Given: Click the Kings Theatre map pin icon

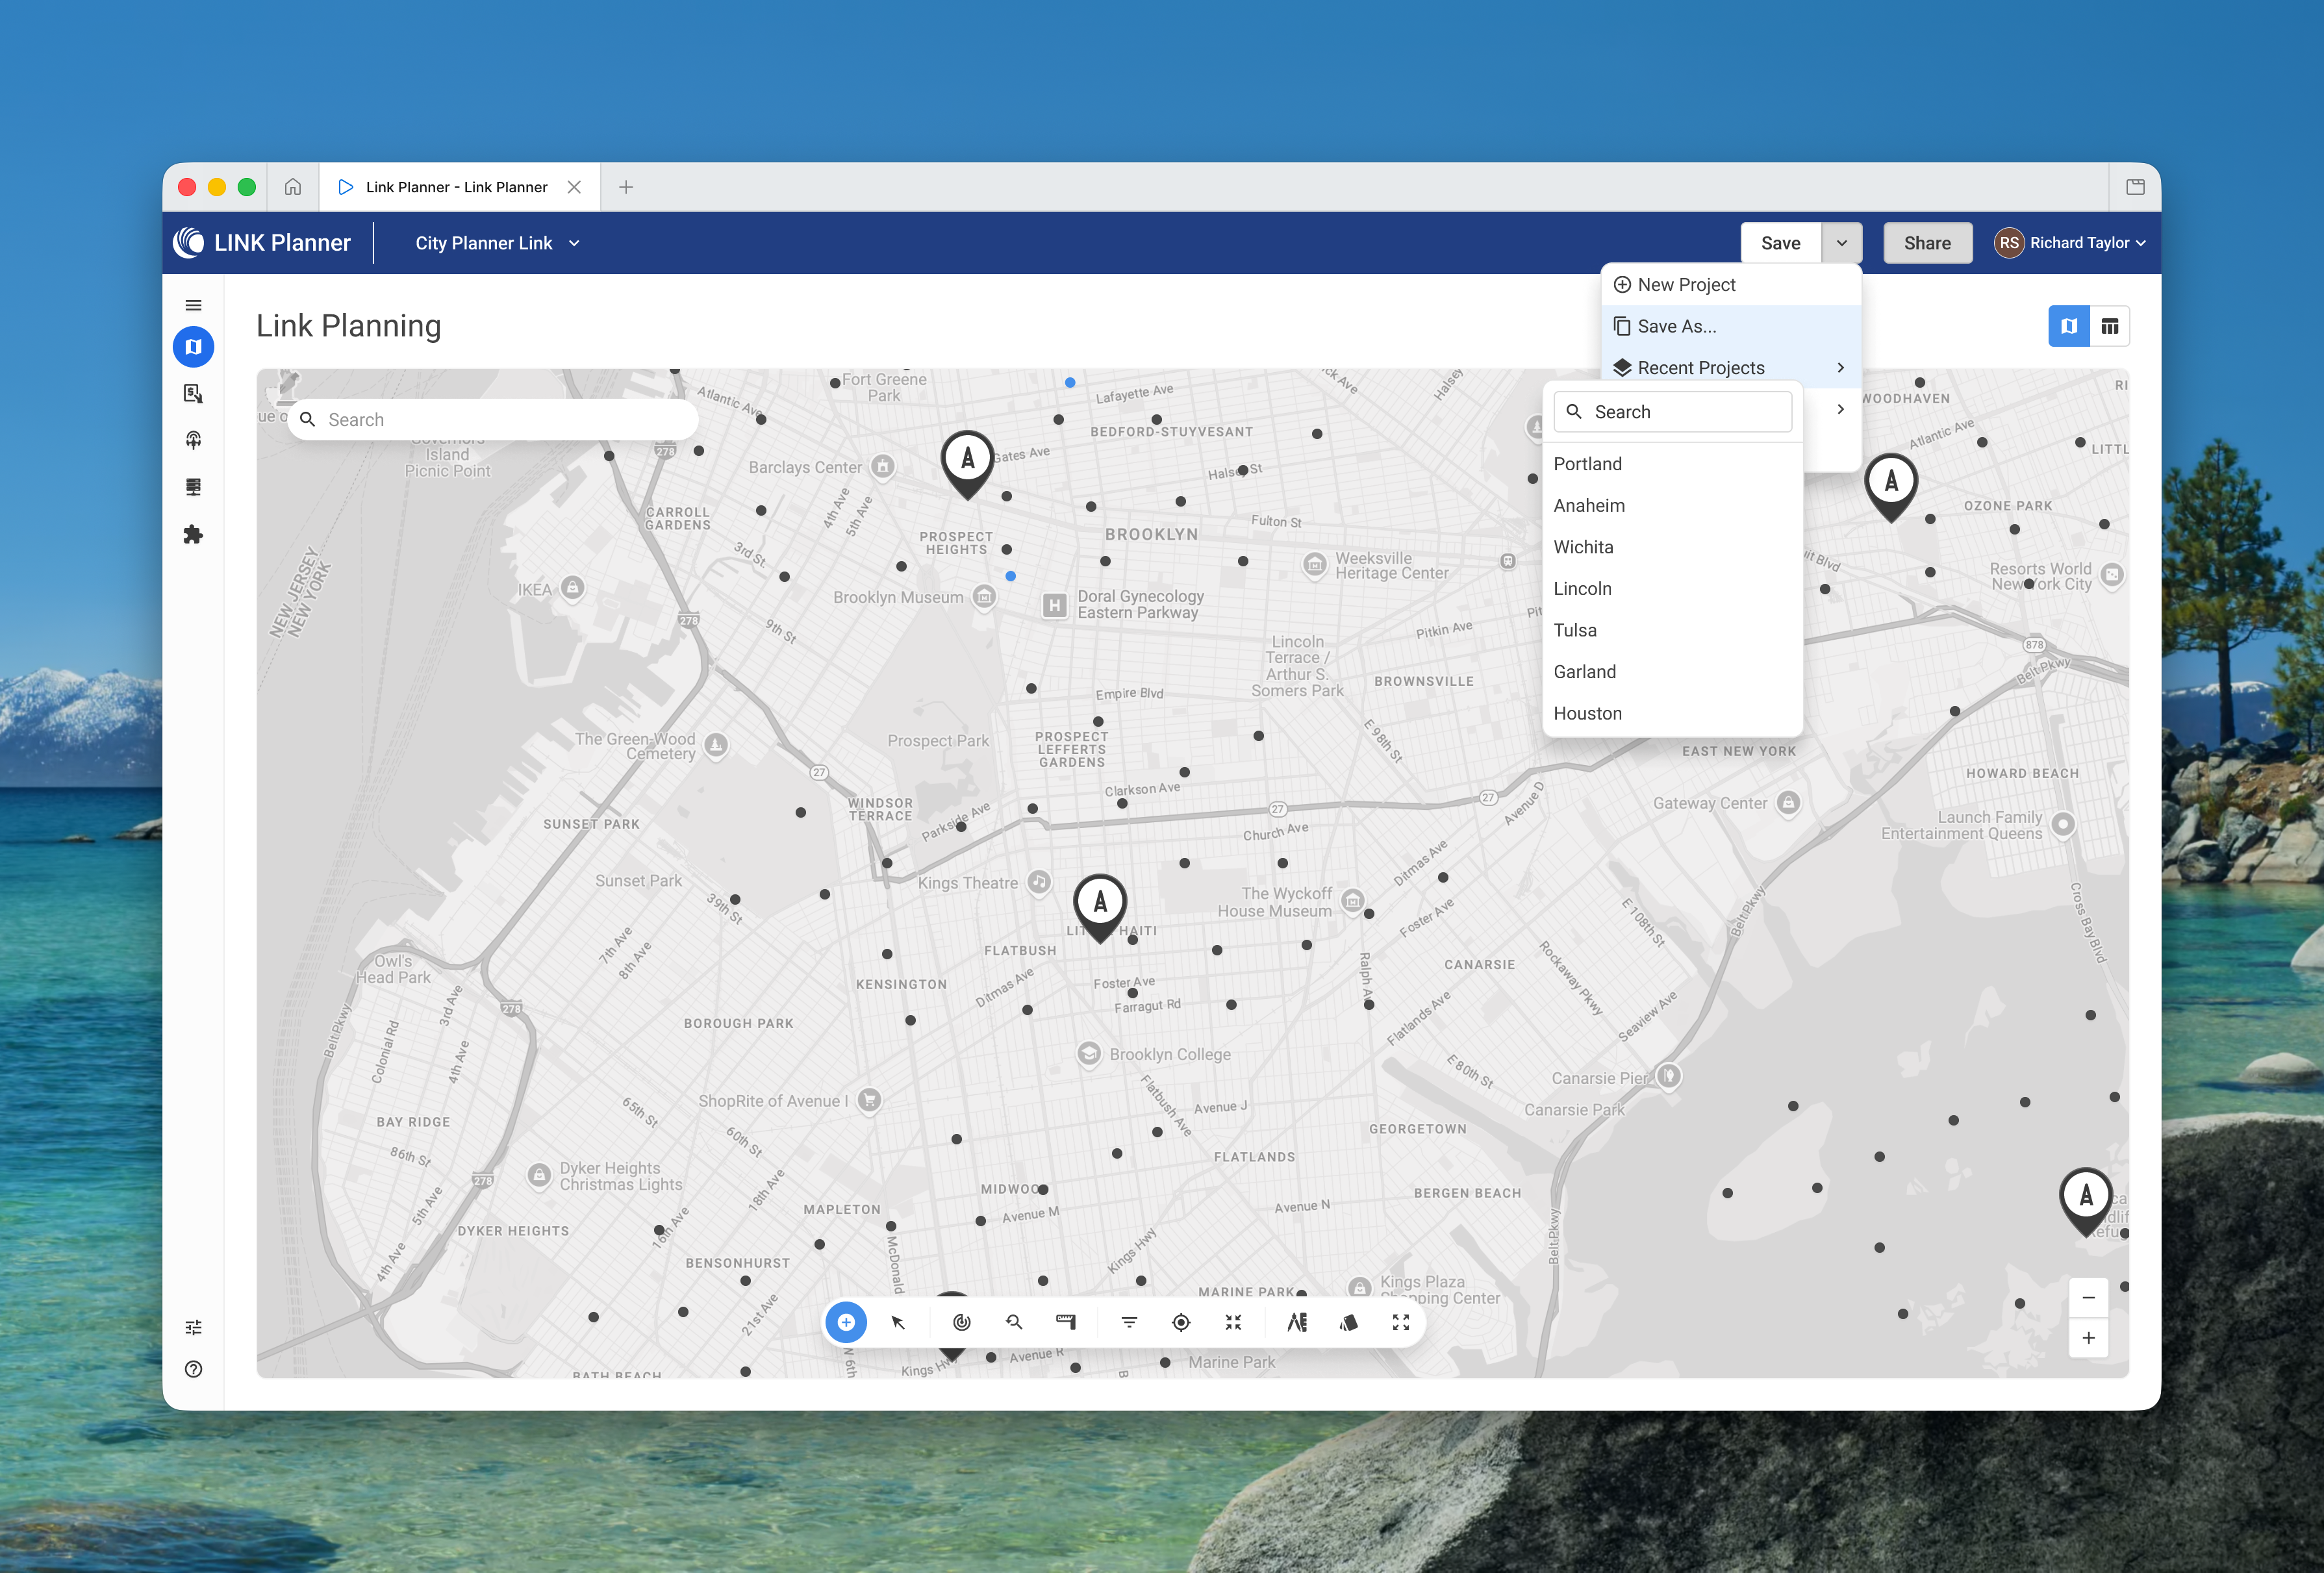Looking at the screenshot, I should (x=1039, y=882).
